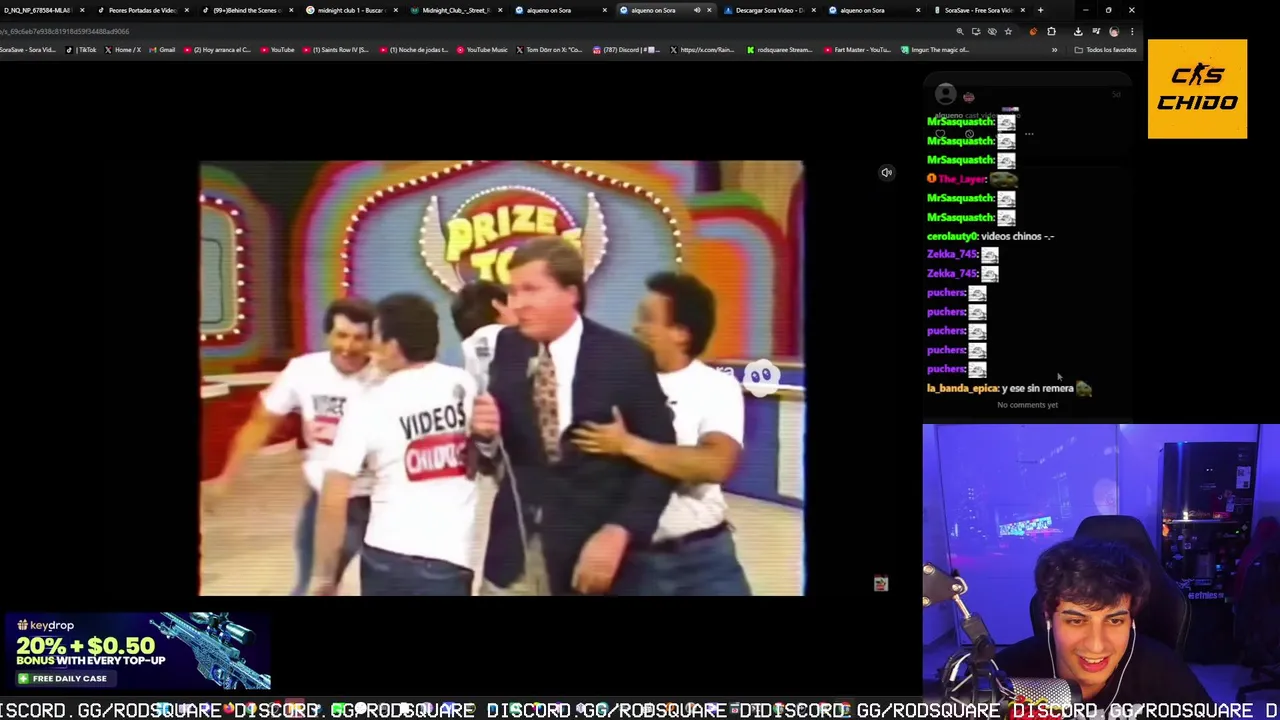Mute the active alqueno on Sora tab
This screenshot has height=720, width=1280.
[697, 10]
